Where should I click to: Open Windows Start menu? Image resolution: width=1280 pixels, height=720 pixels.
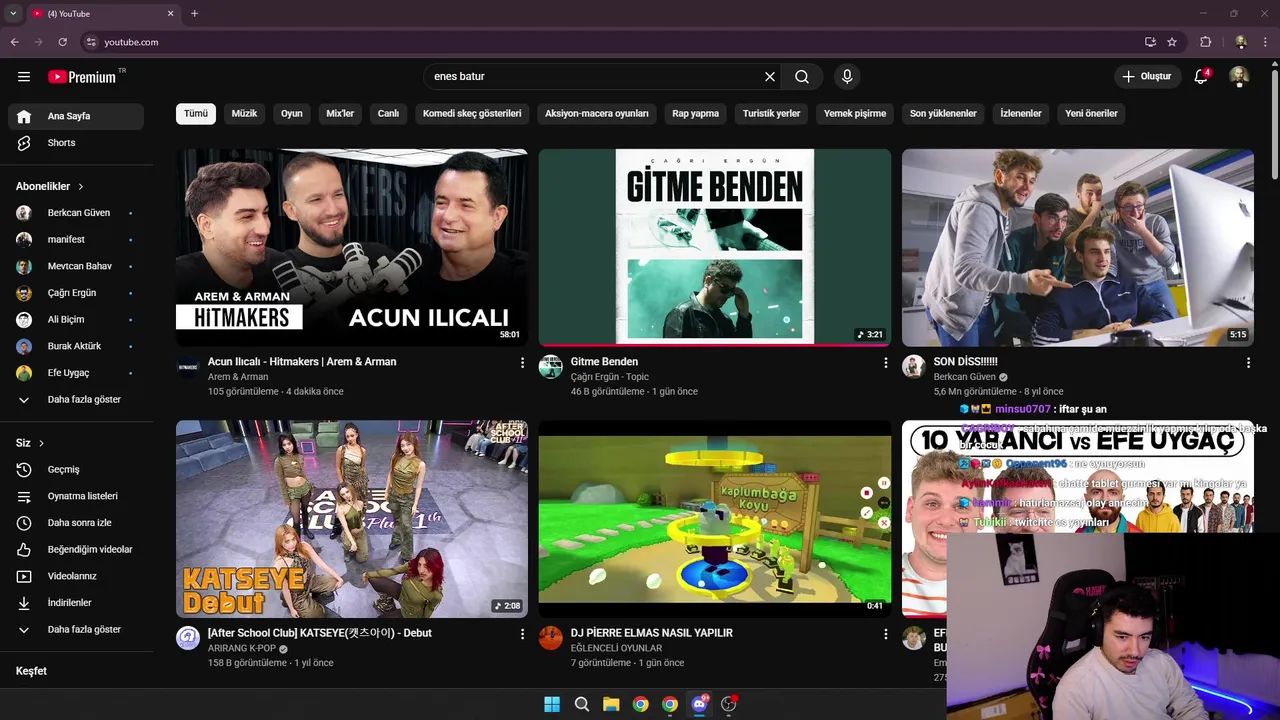click(x=552, y=704)
